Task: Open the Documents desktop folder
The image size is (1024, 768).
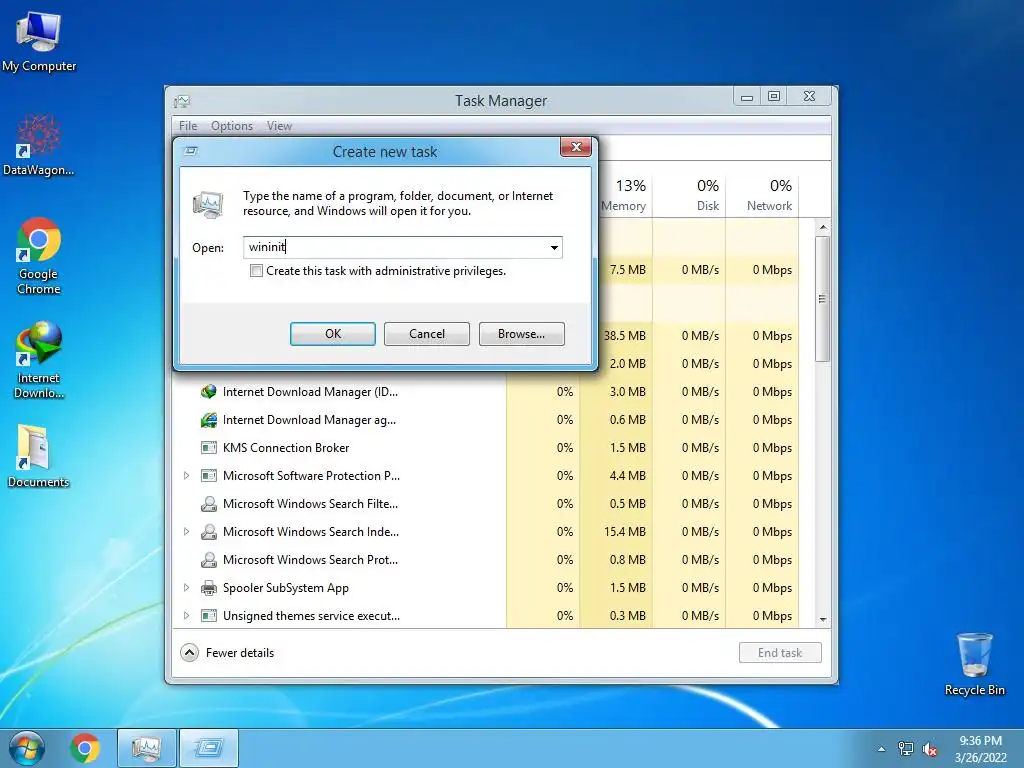Action: click(39, 456)
